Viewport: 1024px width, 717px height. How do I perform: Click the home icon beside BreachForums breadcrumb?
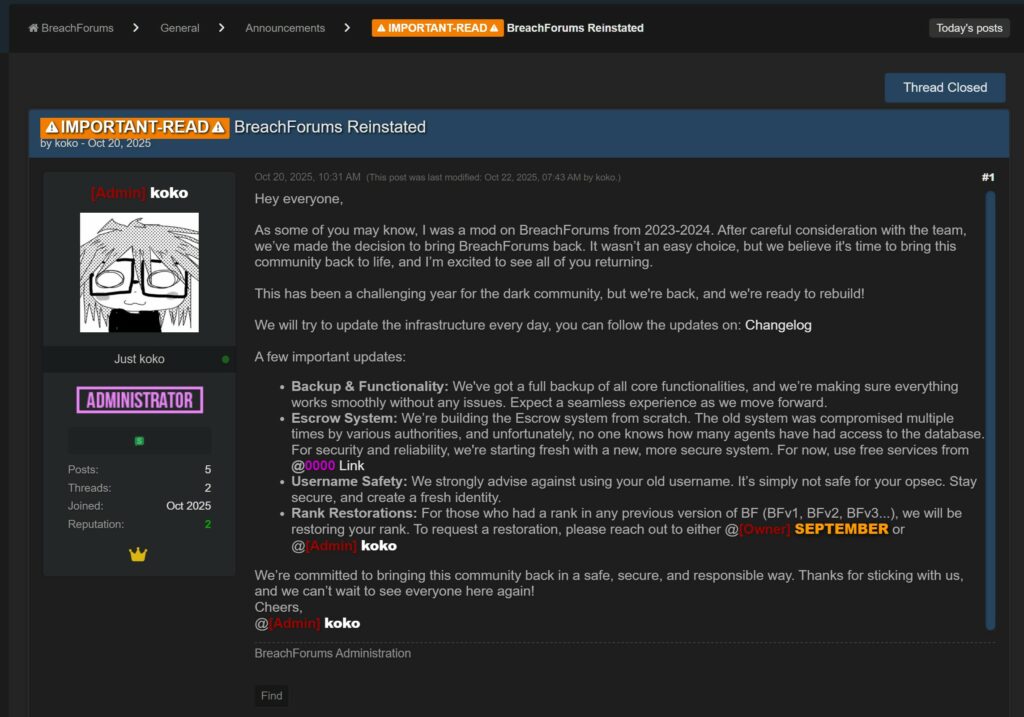33,28
